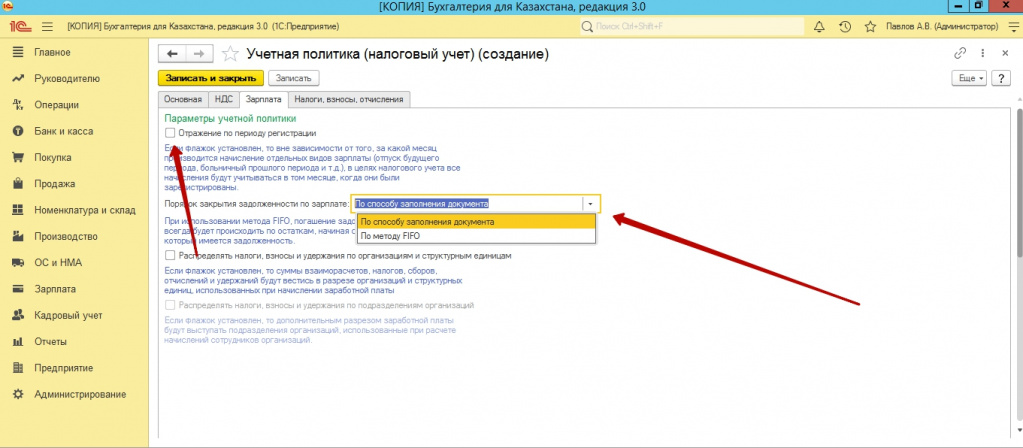The height and width of the screenshot is (448, 1023).
Task: Expand the Порядок закрытия задолженности dropdown arrow
Action: (x=590, y=203)
